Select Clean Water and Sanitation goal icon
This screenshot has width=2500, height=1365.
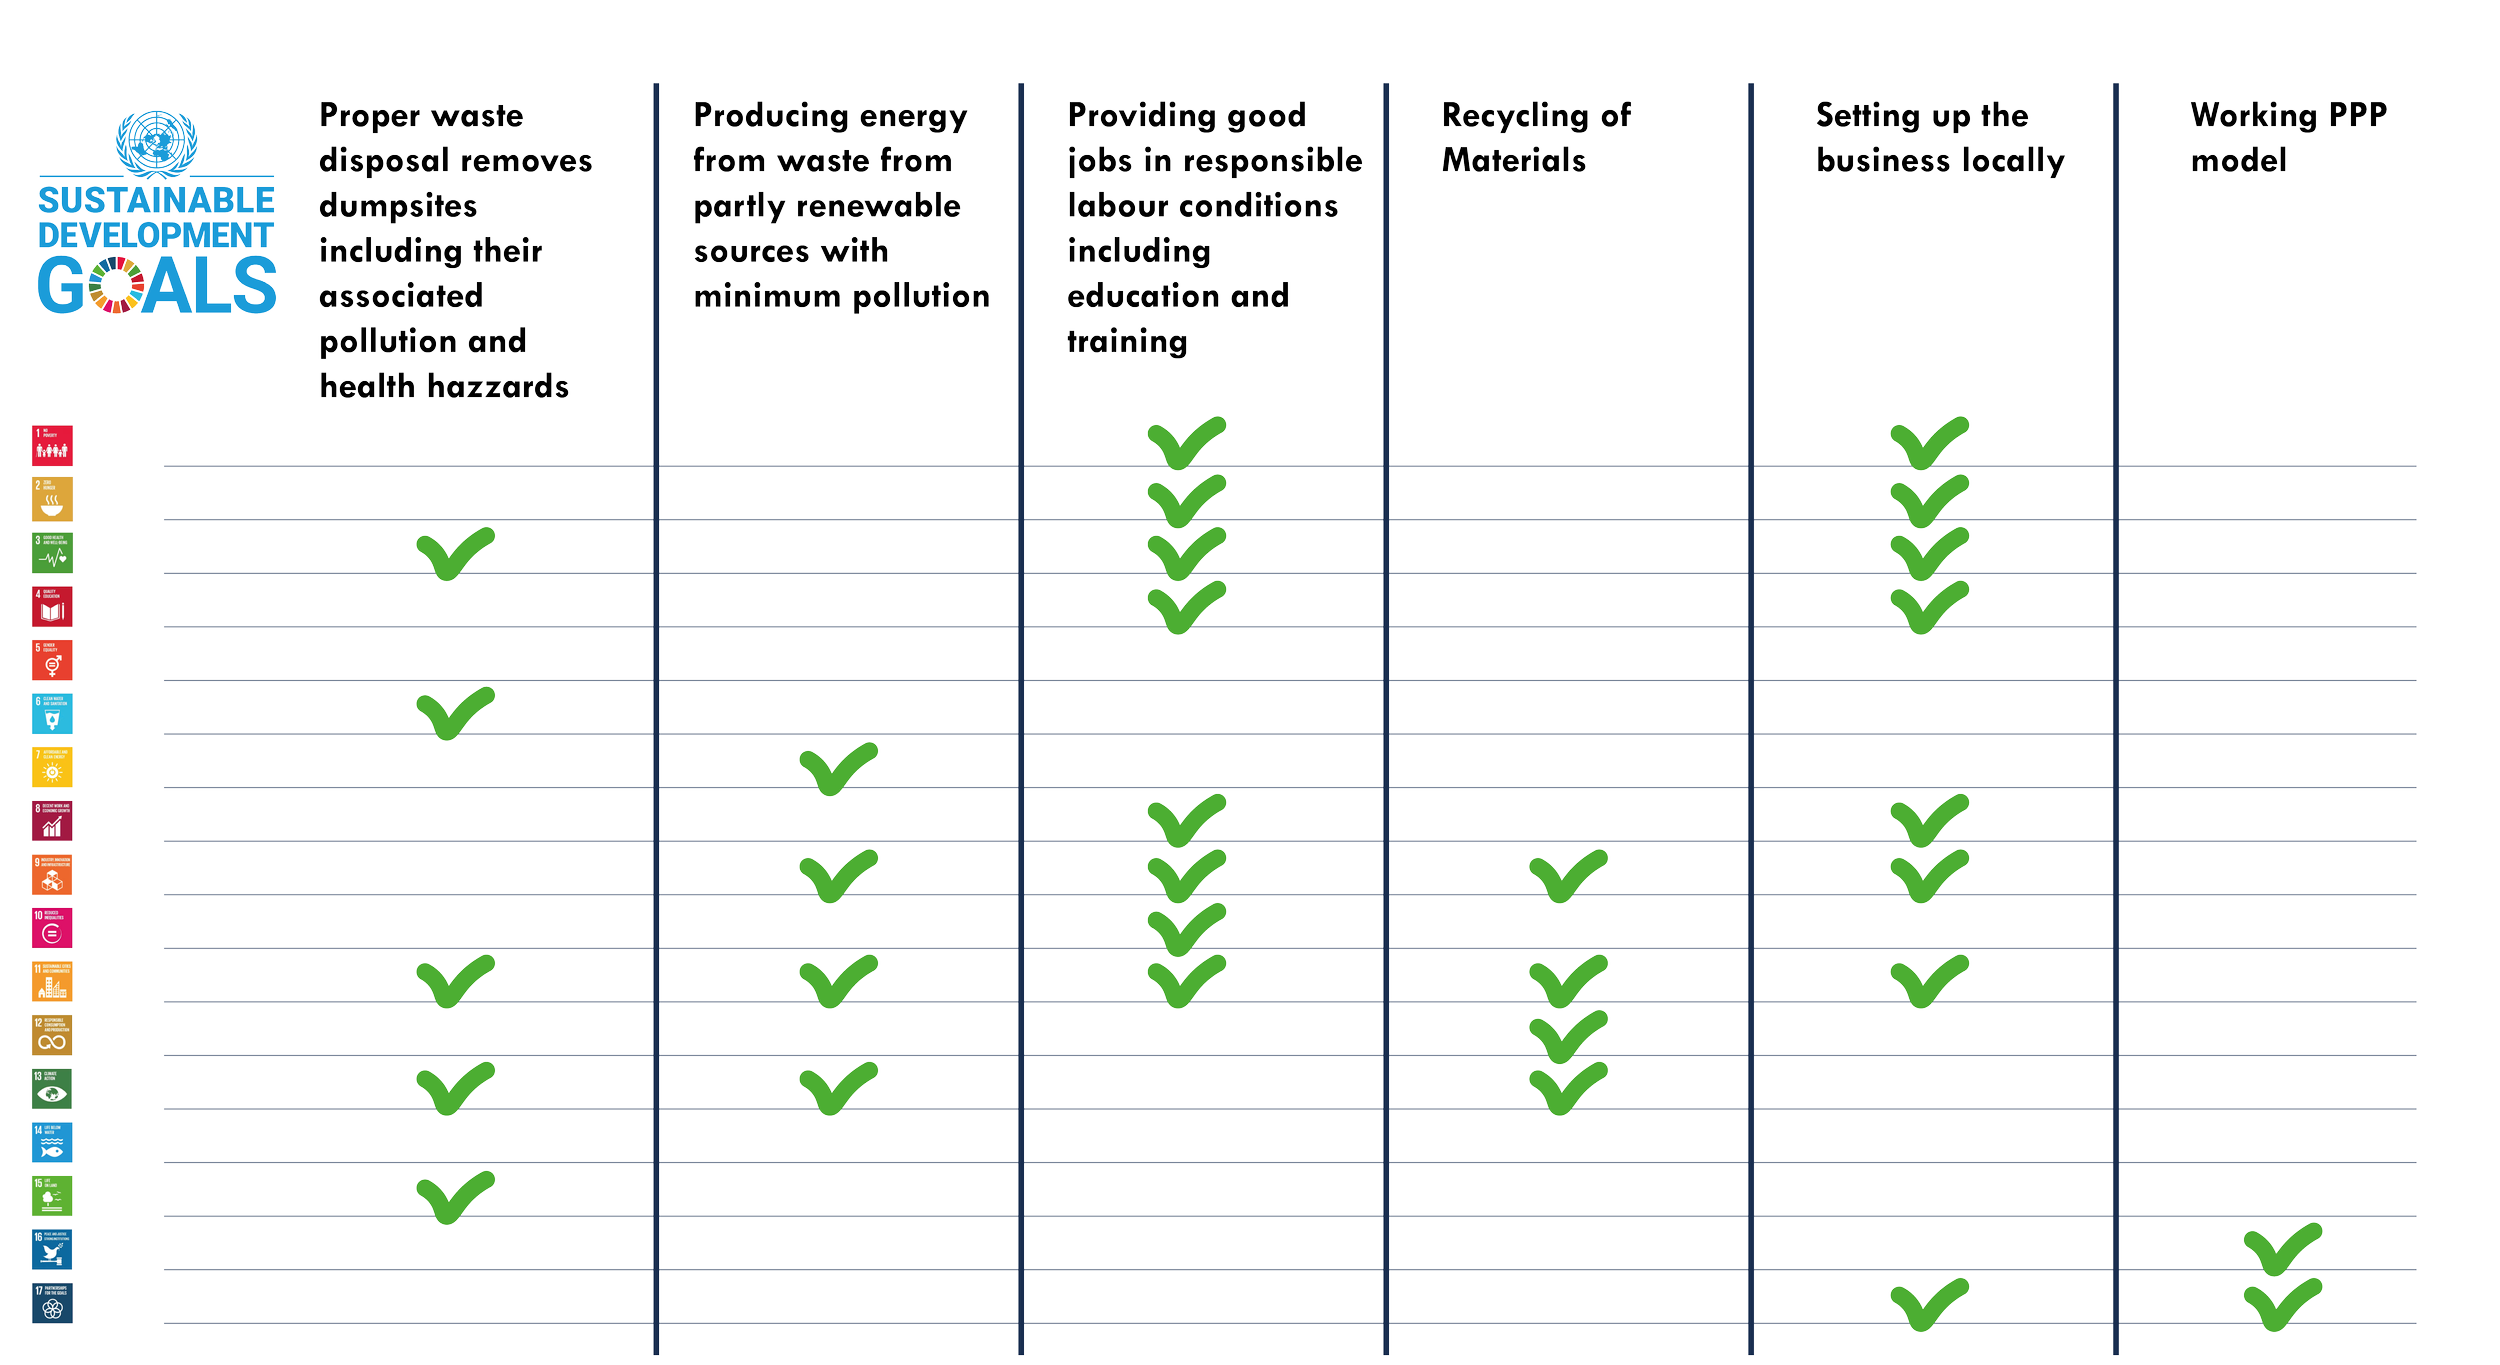click(52, 714)
